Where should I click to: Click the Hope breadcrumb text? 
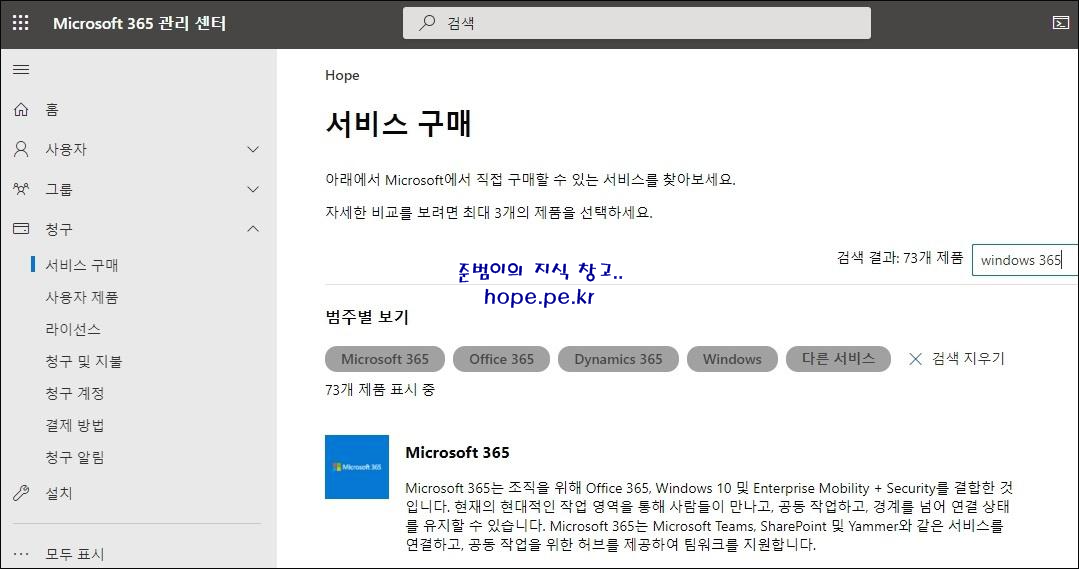[x=342, y=75]
